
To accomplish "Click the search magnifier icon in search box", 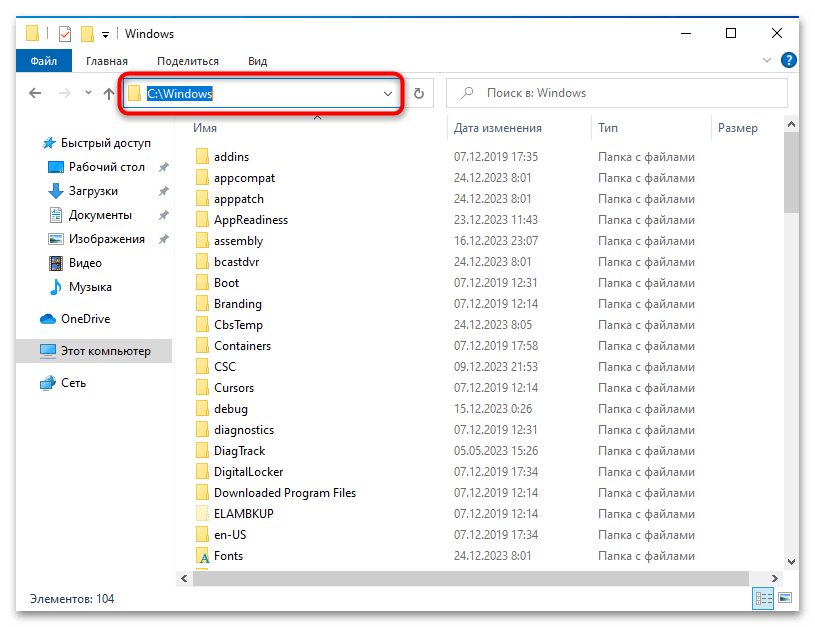I will coord(466,92).
